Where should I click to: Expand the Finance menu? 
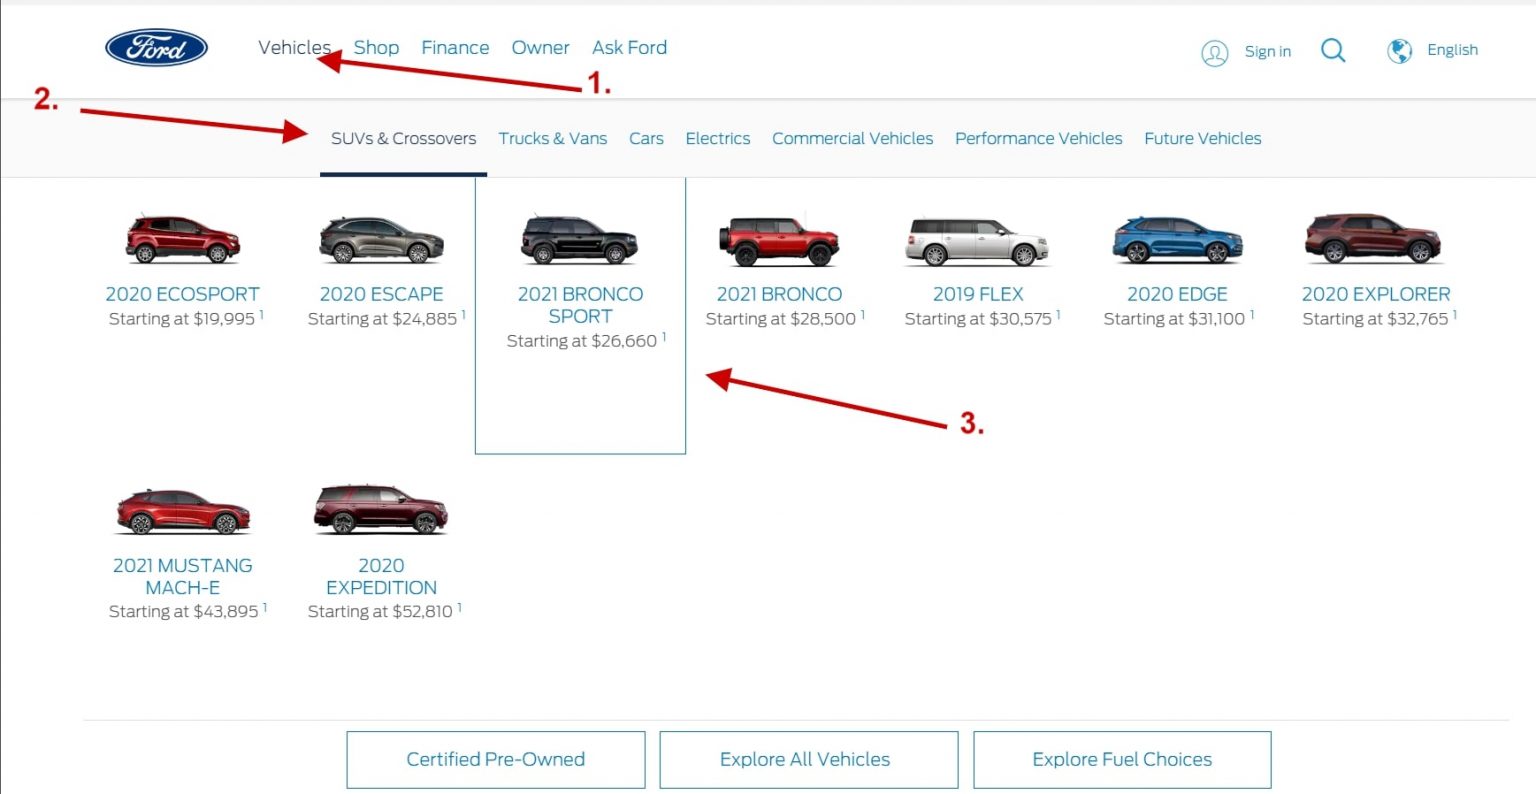tap(455, 48)
